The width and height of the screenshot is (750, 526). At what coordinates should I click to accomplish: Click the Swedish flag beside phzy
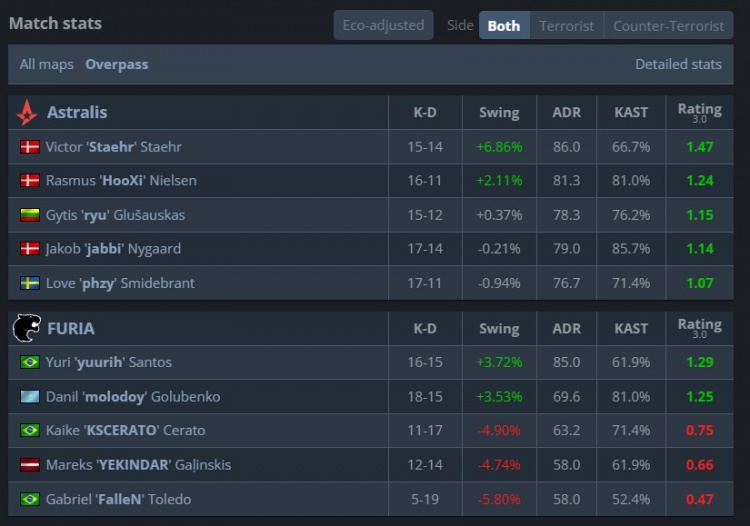[x=30, y=283]
